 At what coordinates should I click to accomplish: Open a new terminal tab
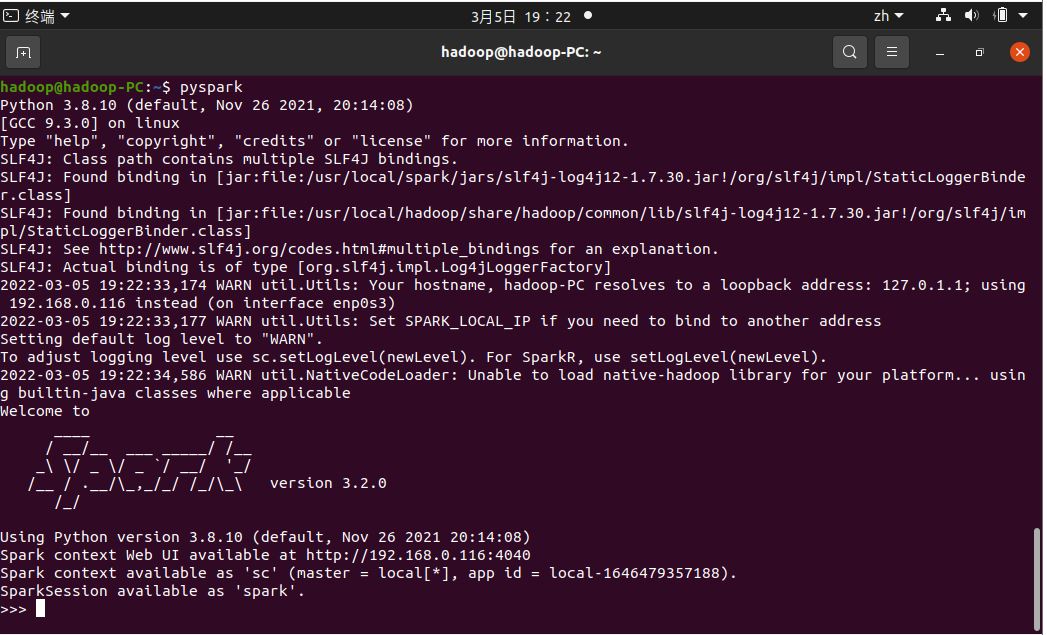23,53
